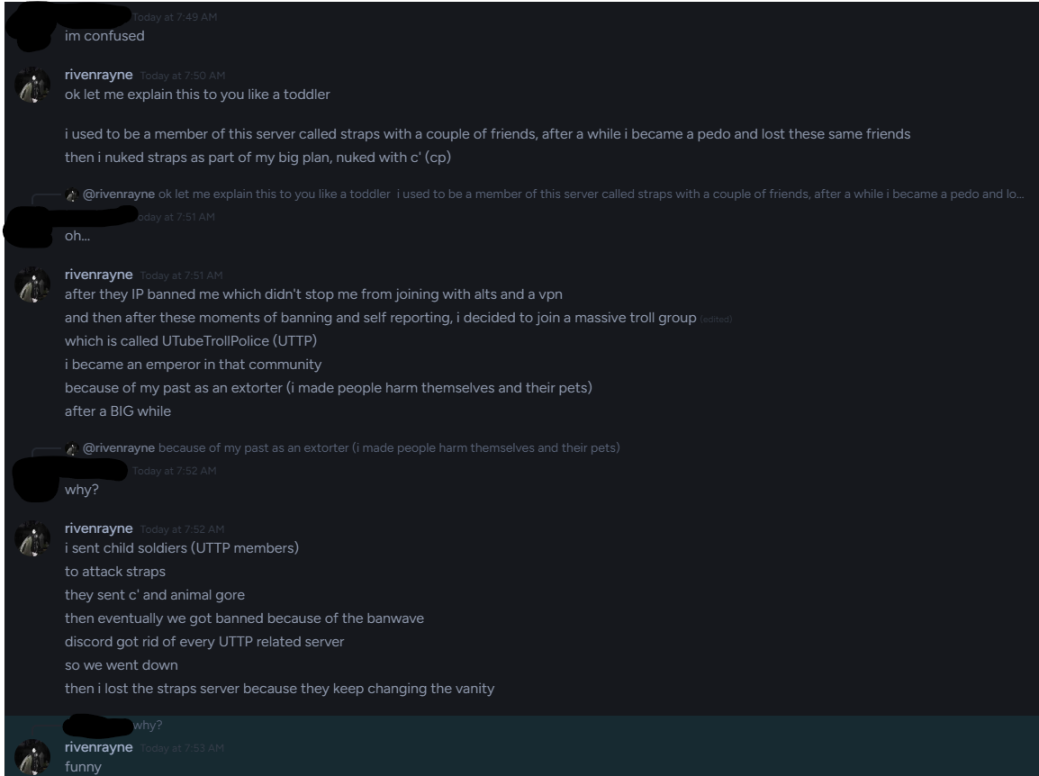Select the "funny" message at the bottom
1039x776 pixels.
coord(83,767)
